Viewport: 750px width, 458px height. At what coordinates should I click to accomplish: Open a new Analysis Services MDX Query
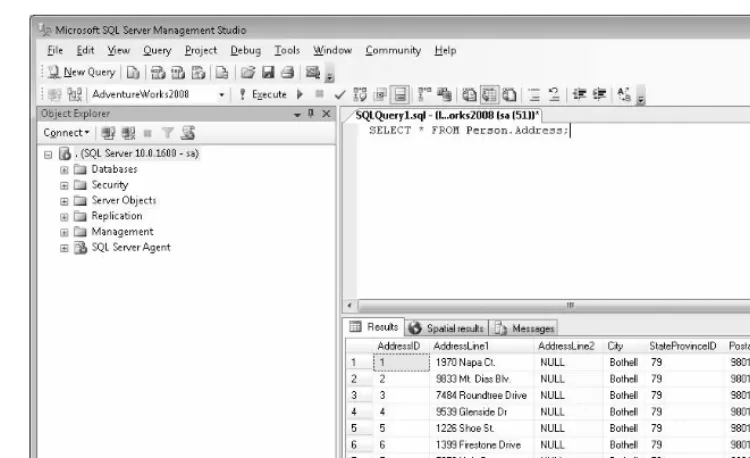[x=158, y=73]
